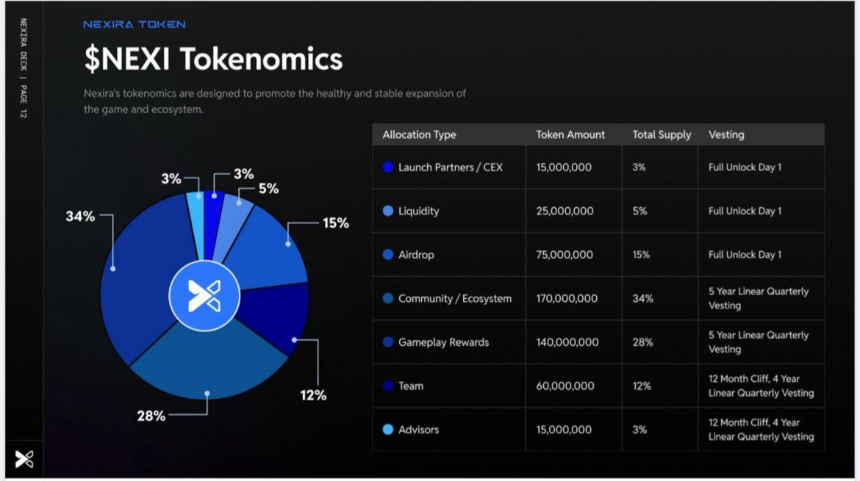Click the Allocation Type column header
860x481 pixels.
(419, 134)
